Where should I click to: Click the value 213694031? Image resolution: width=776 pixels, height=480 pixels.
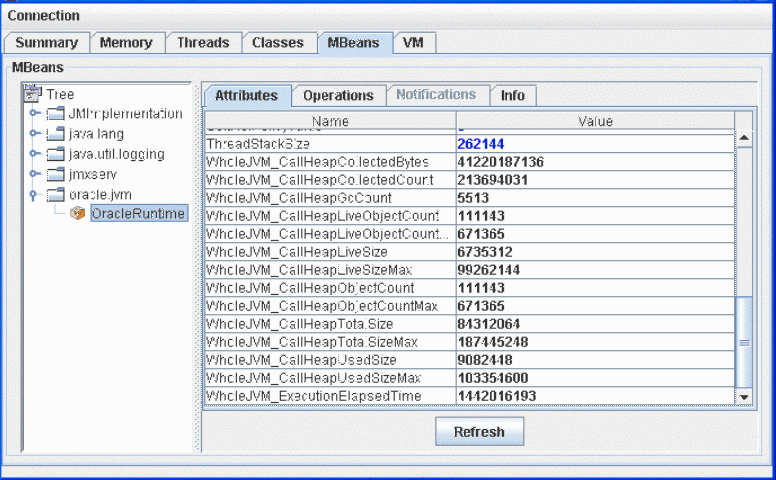click(492, 180)
